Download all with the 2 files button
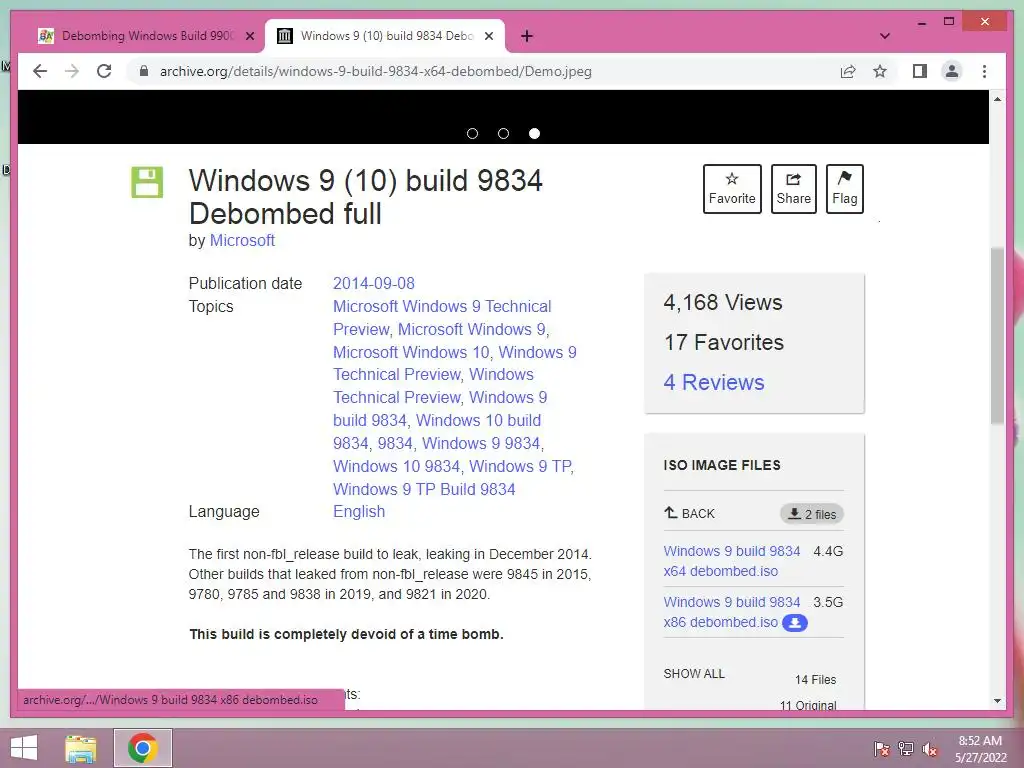Image resolution: width=1024 pixels, height=768 pixels. pyautogui.click(x=812, y=514)
